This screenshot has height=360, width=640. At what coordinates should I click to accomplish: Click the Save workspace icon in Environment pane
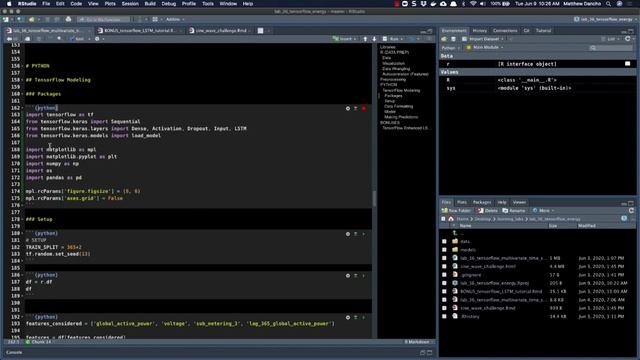click(x=453, y=39)
